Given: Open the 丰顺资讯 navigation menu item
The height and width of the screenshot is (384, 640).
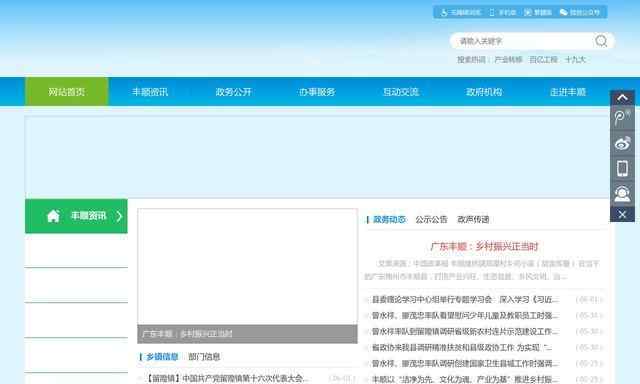Looking at the screenshot, I should click(x=150, y=92).
